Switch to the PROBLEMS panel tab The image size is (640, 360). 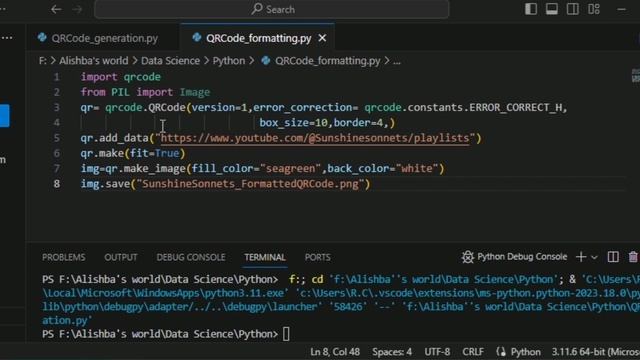64,258
